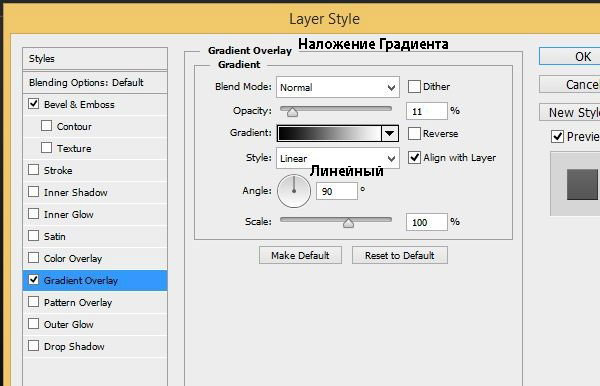
Task: Check the Color Overlay checkbox
Action: [34, 257]
